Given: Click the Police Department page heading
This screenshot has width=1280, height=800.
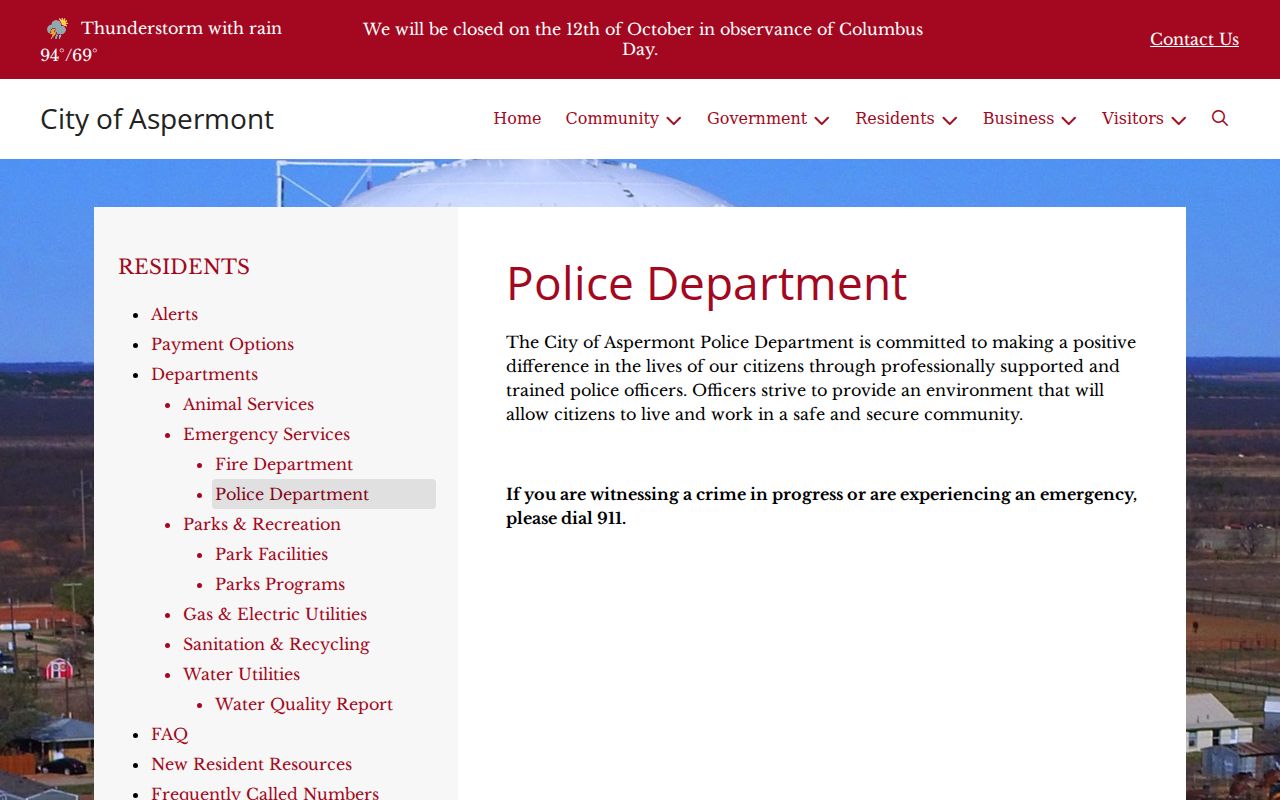Looking at the screenshot, I should (706, 283).
